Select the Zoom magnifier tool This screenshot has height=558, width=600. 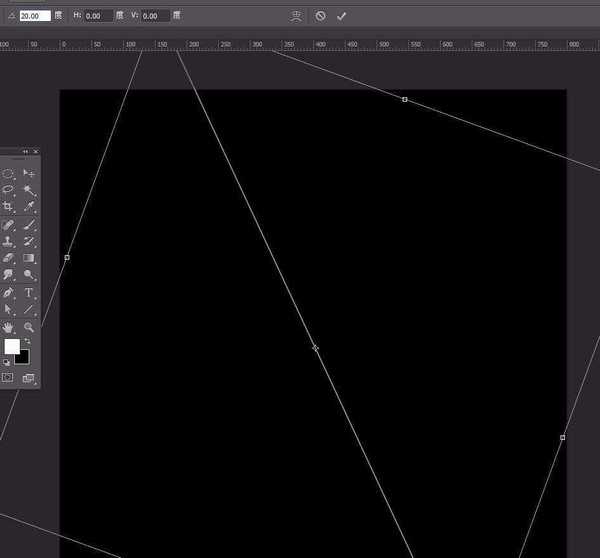point(29,327)
